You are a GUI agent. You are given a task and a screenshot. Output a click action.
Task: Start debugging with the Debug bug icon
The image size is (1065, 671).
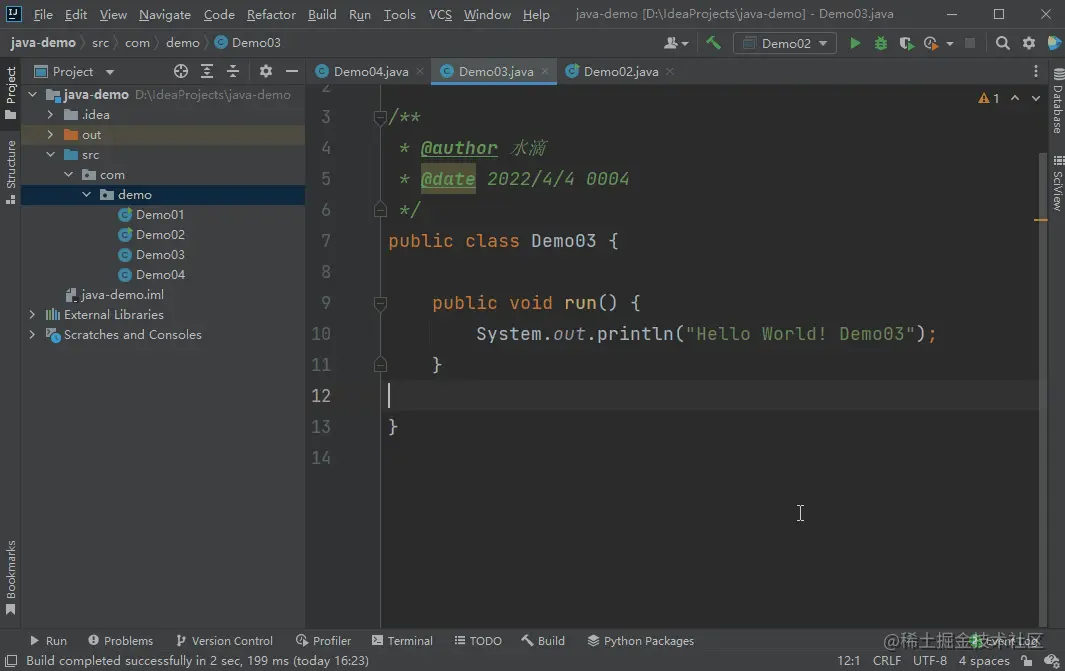coord(881,43)
